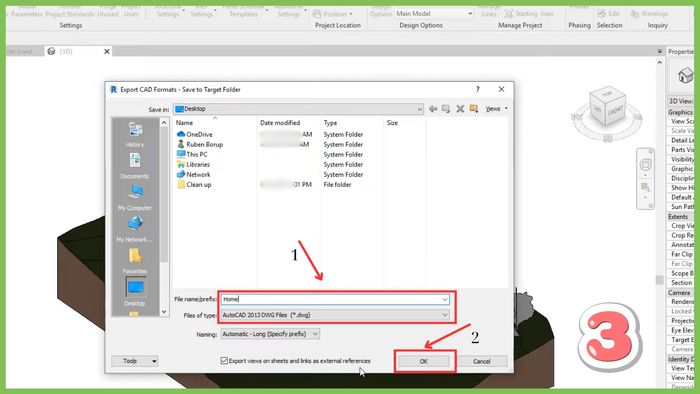Screen dimensions: 700x394
Task: Open Position dropdown in ribbon
Action: coord(333,14)
